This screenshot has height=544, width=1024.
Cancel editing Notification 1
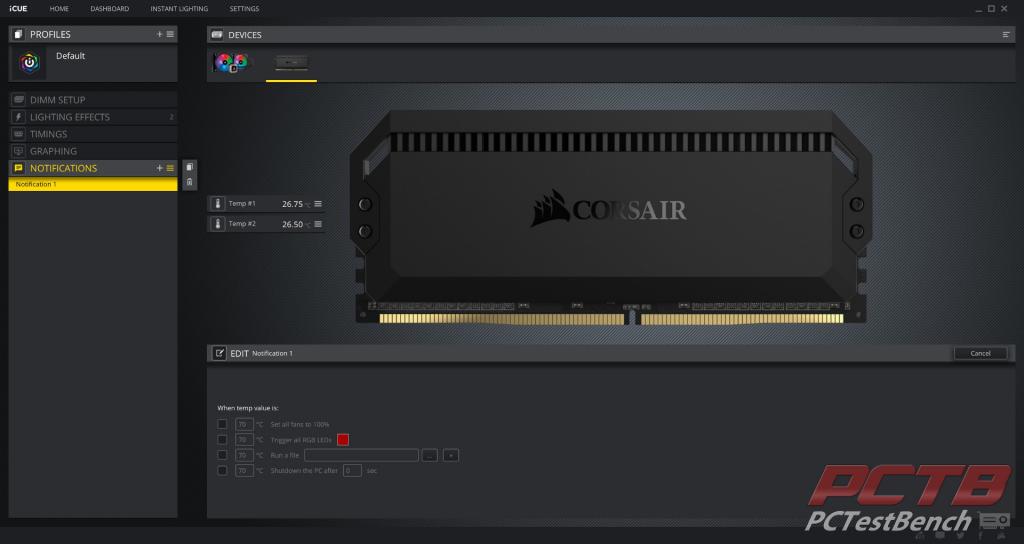coord(980,353)
